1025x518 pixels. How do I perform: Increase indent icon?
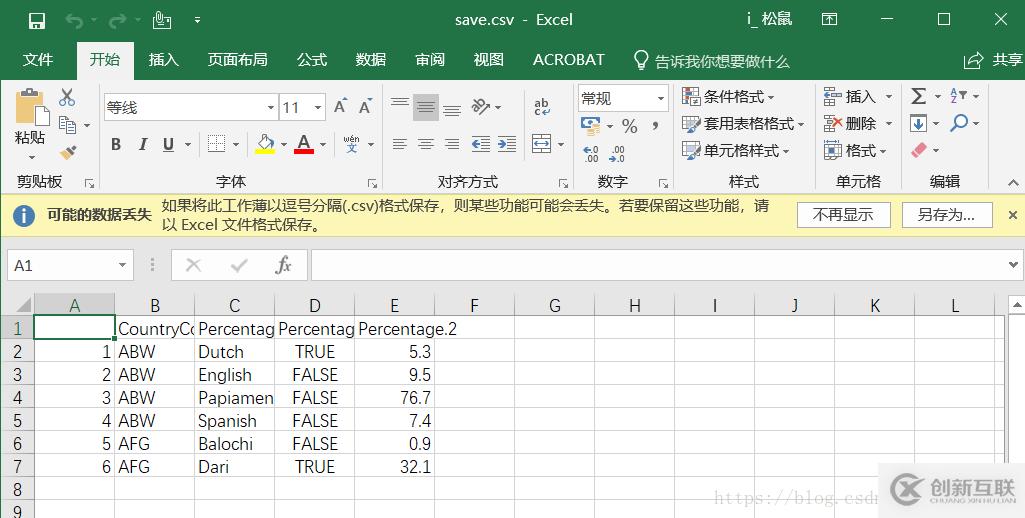click(x=507, y=144)
